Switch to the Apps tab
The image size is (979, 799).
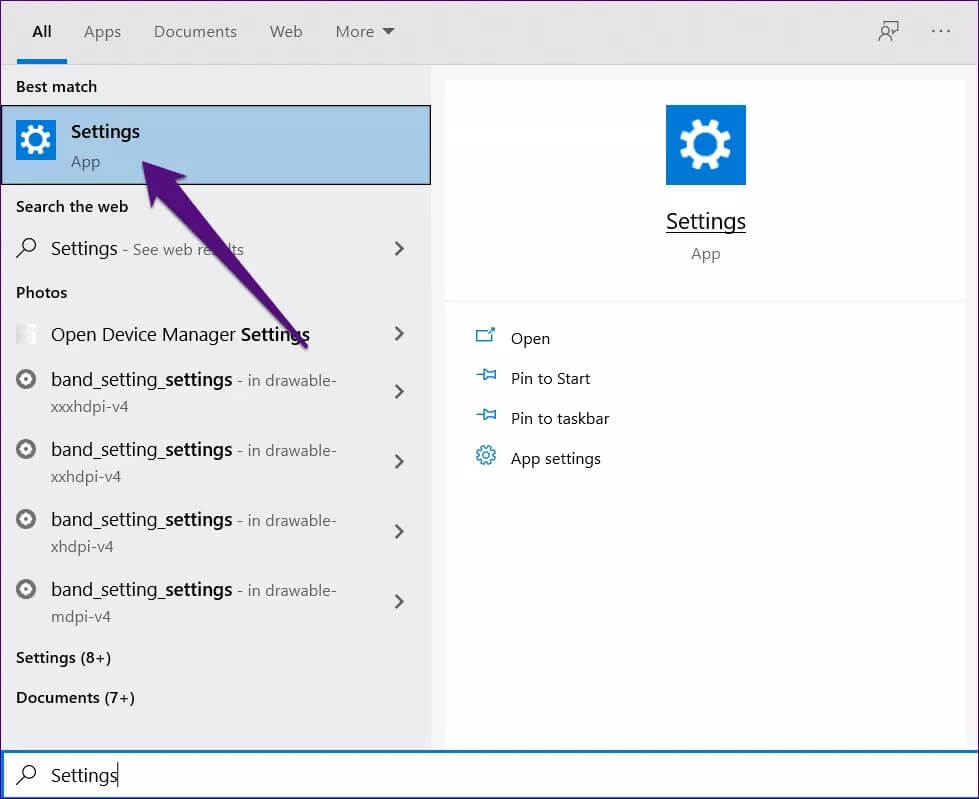pyautogui.click(x=102, y=31)
